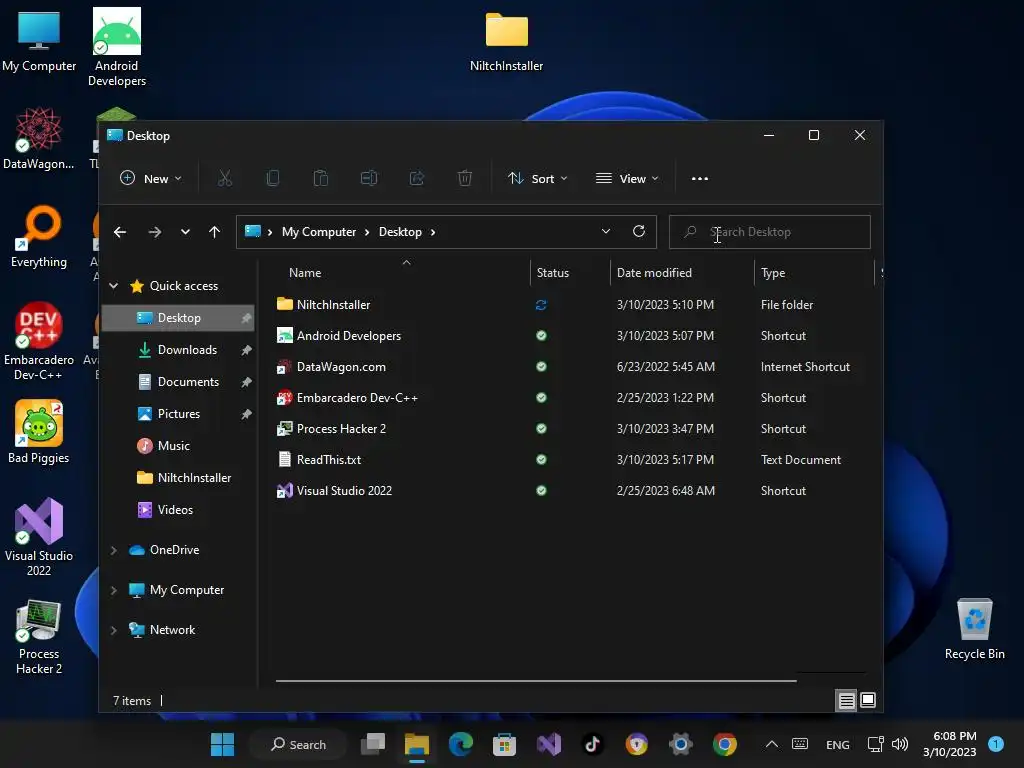1024x768 pixels.
Task: Select Videos in navigation pane
Action: click(178, 510)
